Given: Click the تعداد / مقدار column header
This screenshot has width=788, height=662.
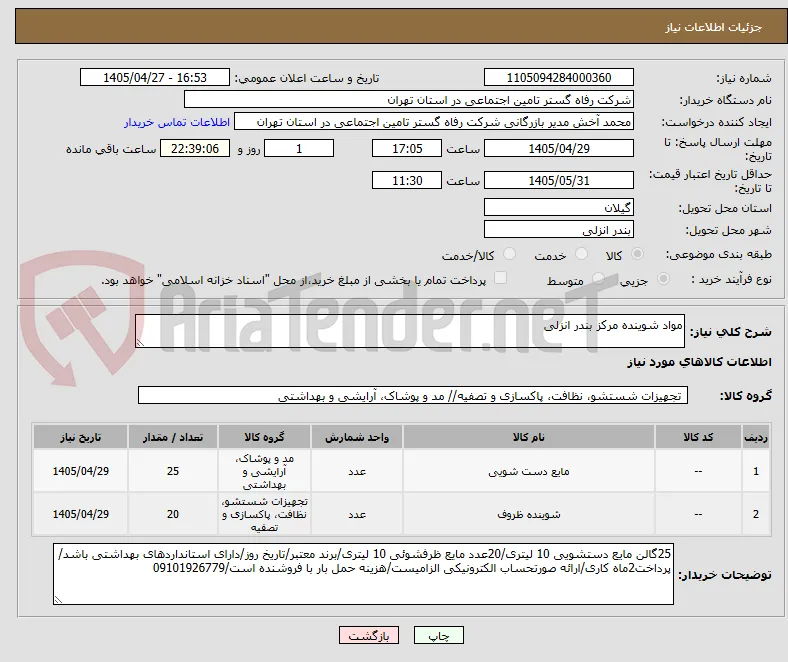Looking at the screenshot, I should (x=173, y=437).
